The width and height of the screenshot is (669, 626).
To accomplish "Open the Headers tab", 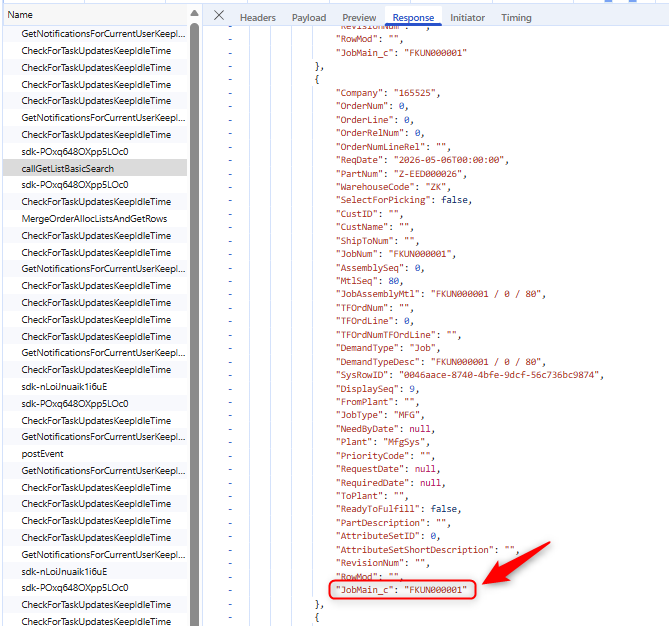I will tap(258, 18).
